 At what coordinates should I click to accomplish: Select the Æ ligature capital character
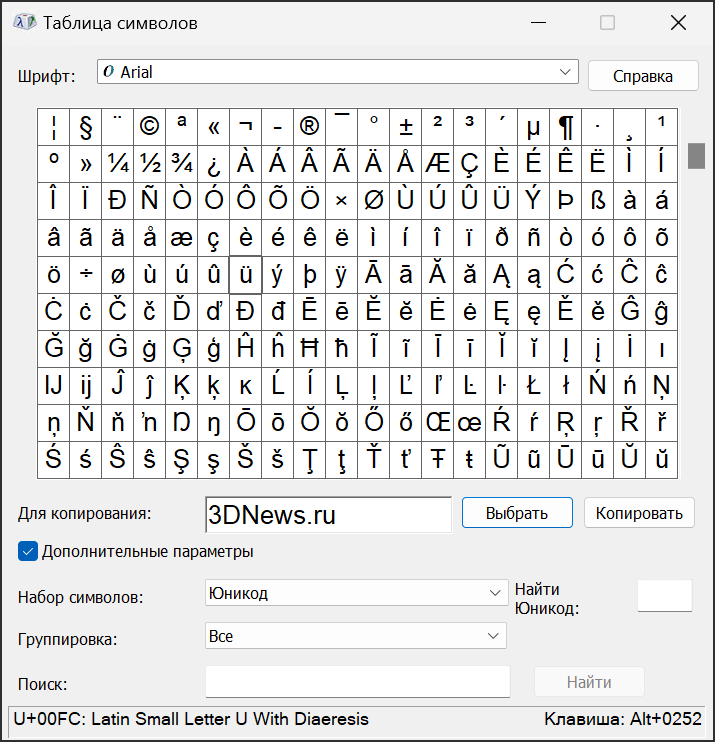(x=437, y=164)
